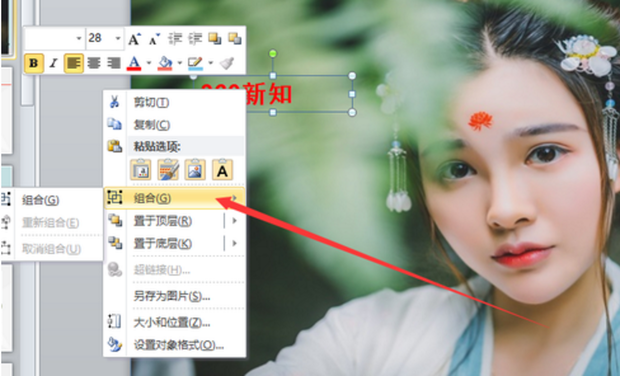The image size is (620, 376).
Task: Paste keep text only A icon
Action: coord(223,170)
